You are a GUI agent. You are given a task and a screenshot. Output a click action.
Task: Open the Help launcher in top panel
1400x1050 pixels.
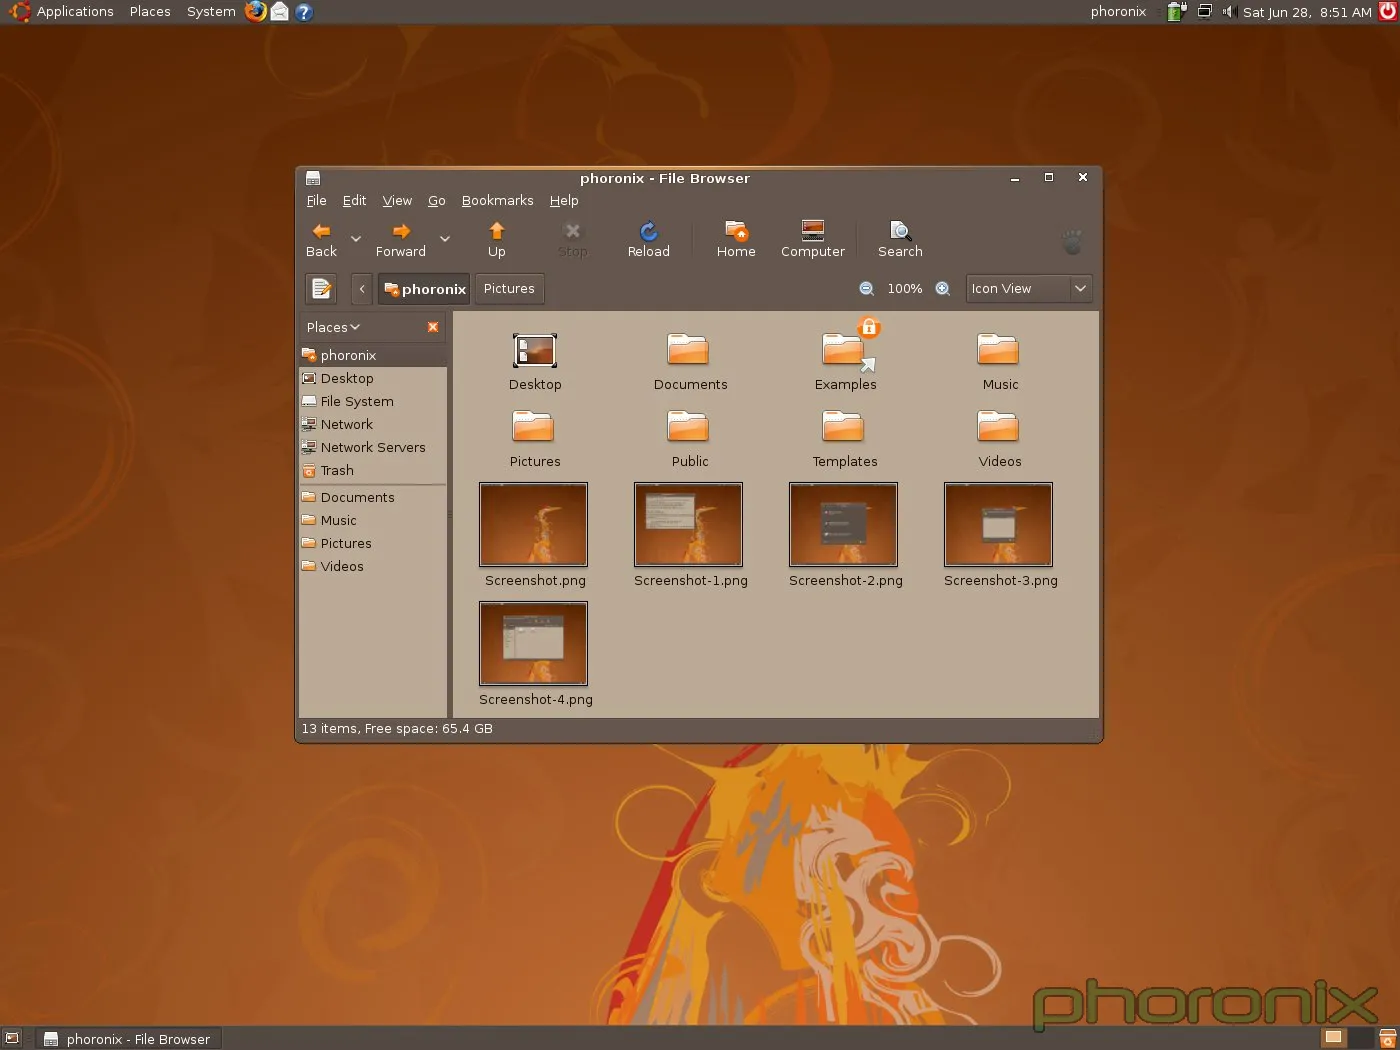pyautogui.click(x=304, y=12)
